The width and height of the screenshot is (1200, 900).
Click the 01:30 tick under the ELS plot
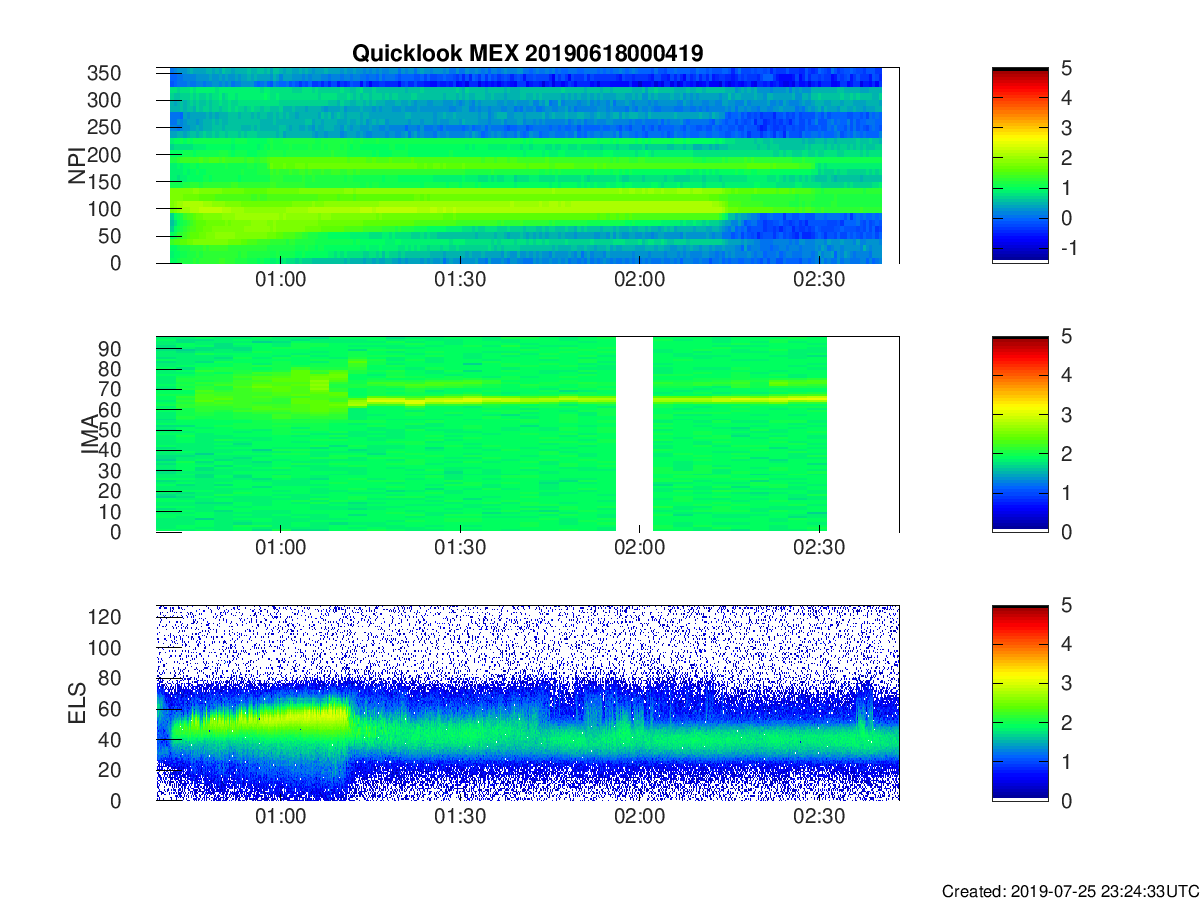pyautogui.click(x=460, y=818)
